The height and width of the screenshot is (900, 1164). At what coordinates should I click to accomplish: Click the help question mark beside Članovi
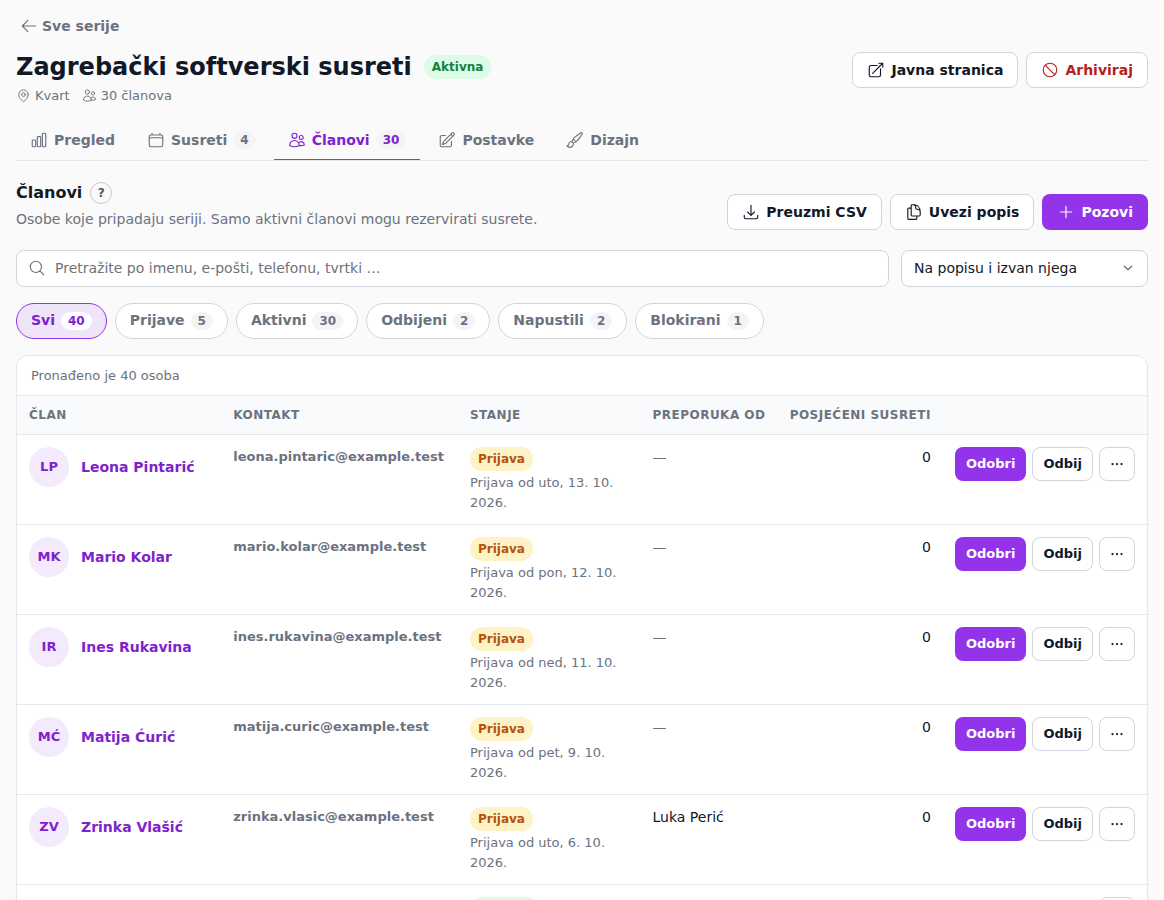pyautogui.click(x=101, y=193)
